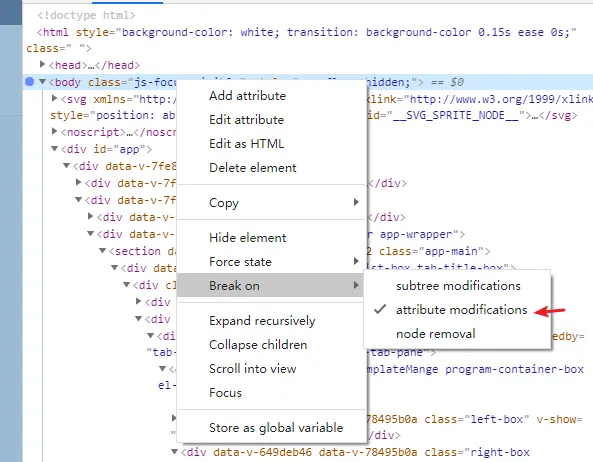
Task: Enable subtree modifications breakpoint
Action: click(x=458, y=286)
